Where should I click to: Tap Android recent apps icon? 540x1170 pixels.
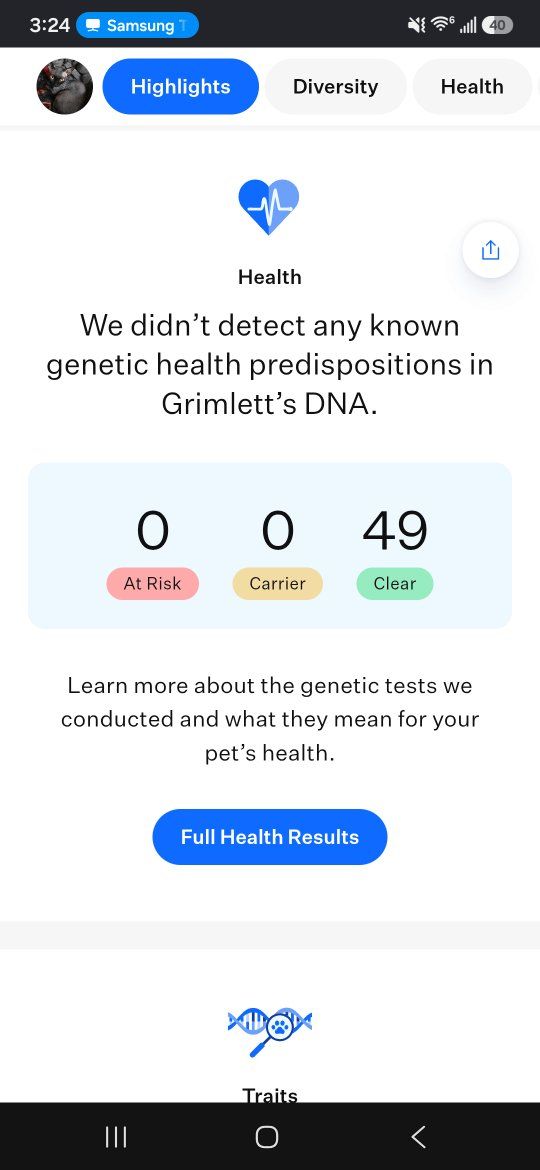(x=116, y=1136)
